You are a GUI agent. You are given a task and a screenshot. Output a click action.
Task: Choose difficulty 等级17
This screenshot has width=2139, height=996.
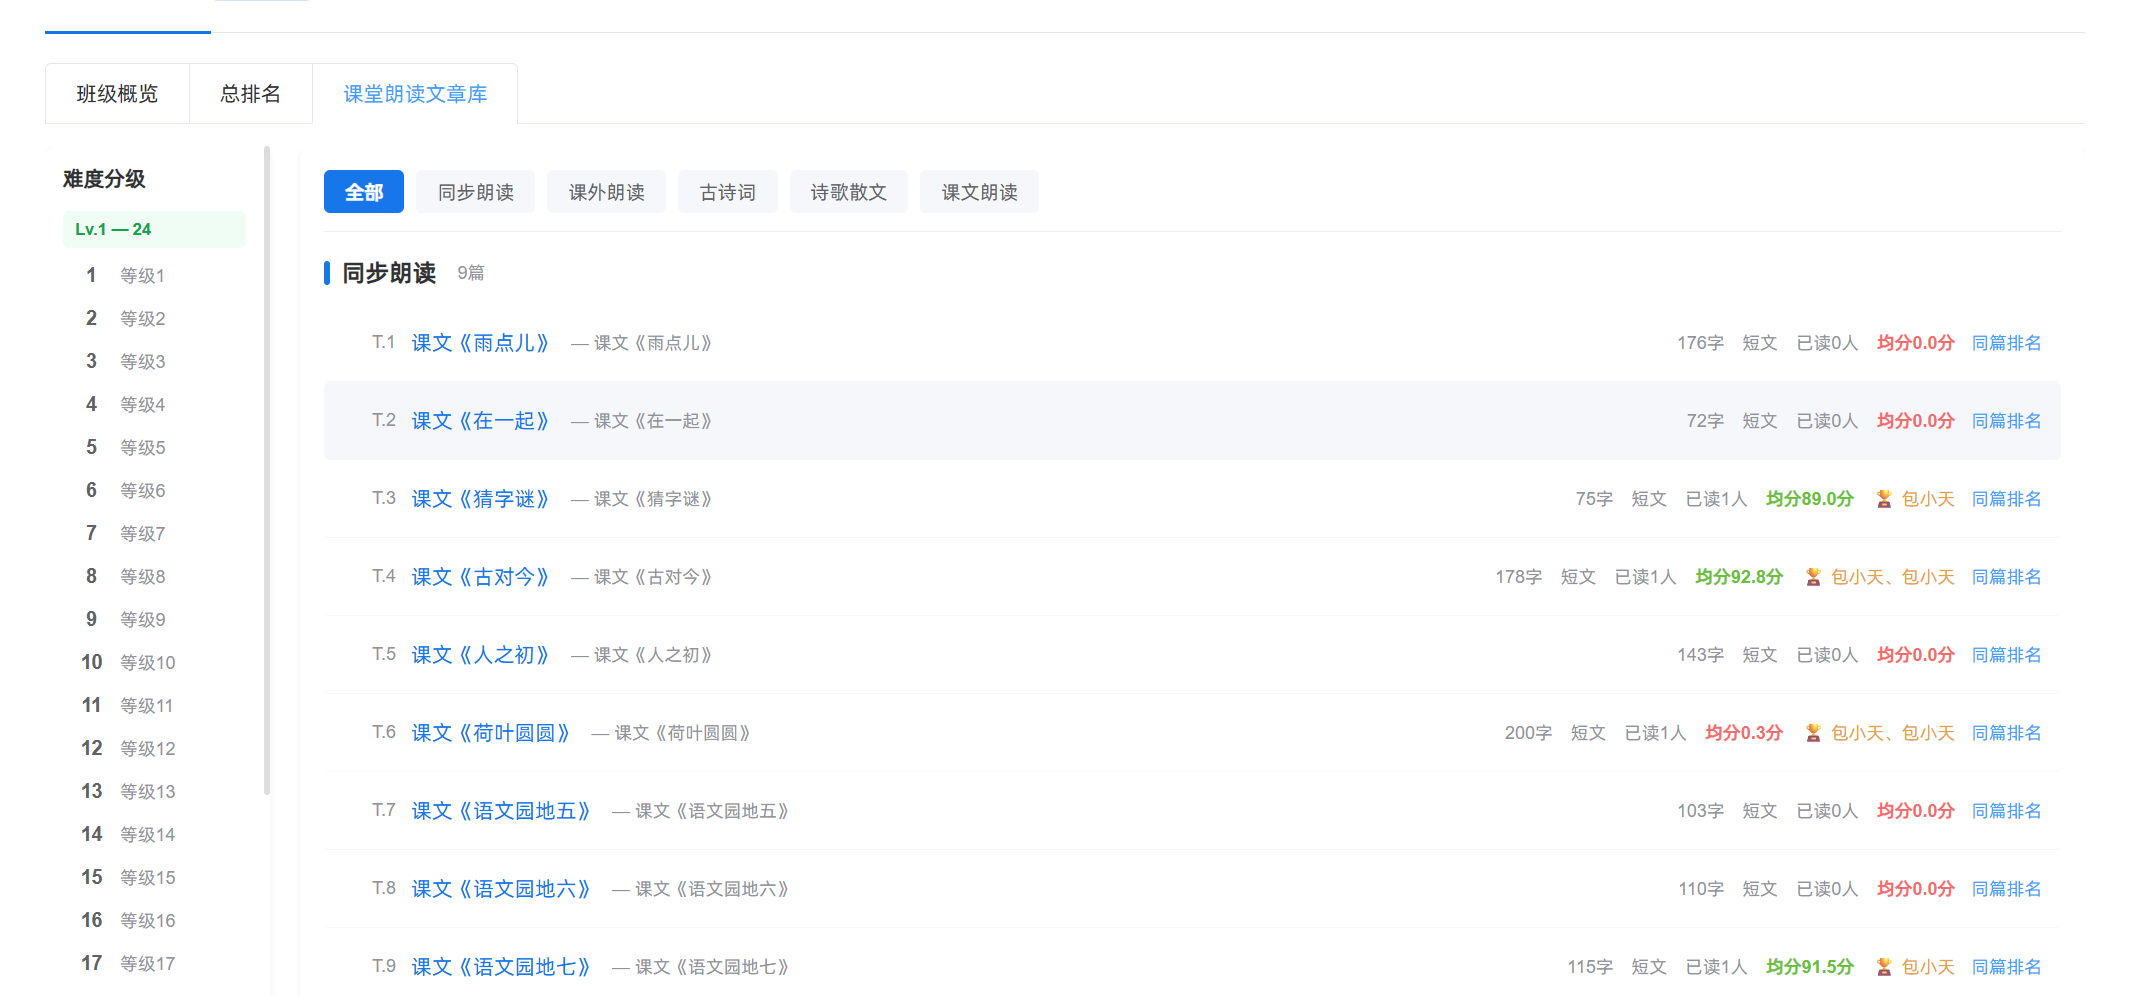point(147,963)
